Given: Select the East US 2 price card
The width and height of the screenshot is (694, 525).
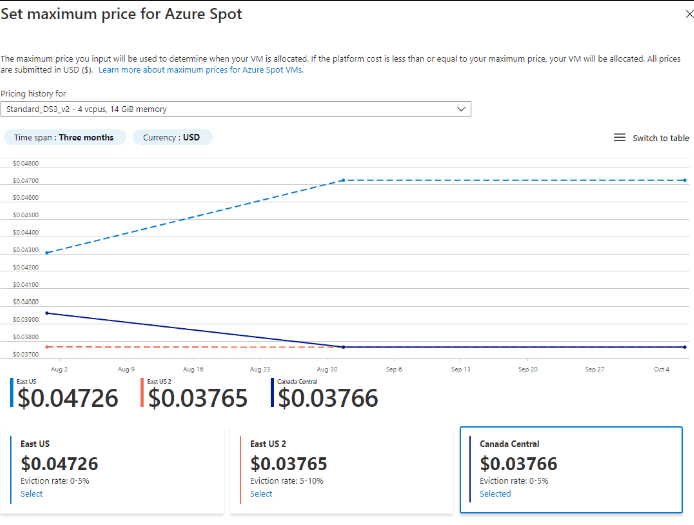Looking at the screenshot, I should click(x=343, y=470).
